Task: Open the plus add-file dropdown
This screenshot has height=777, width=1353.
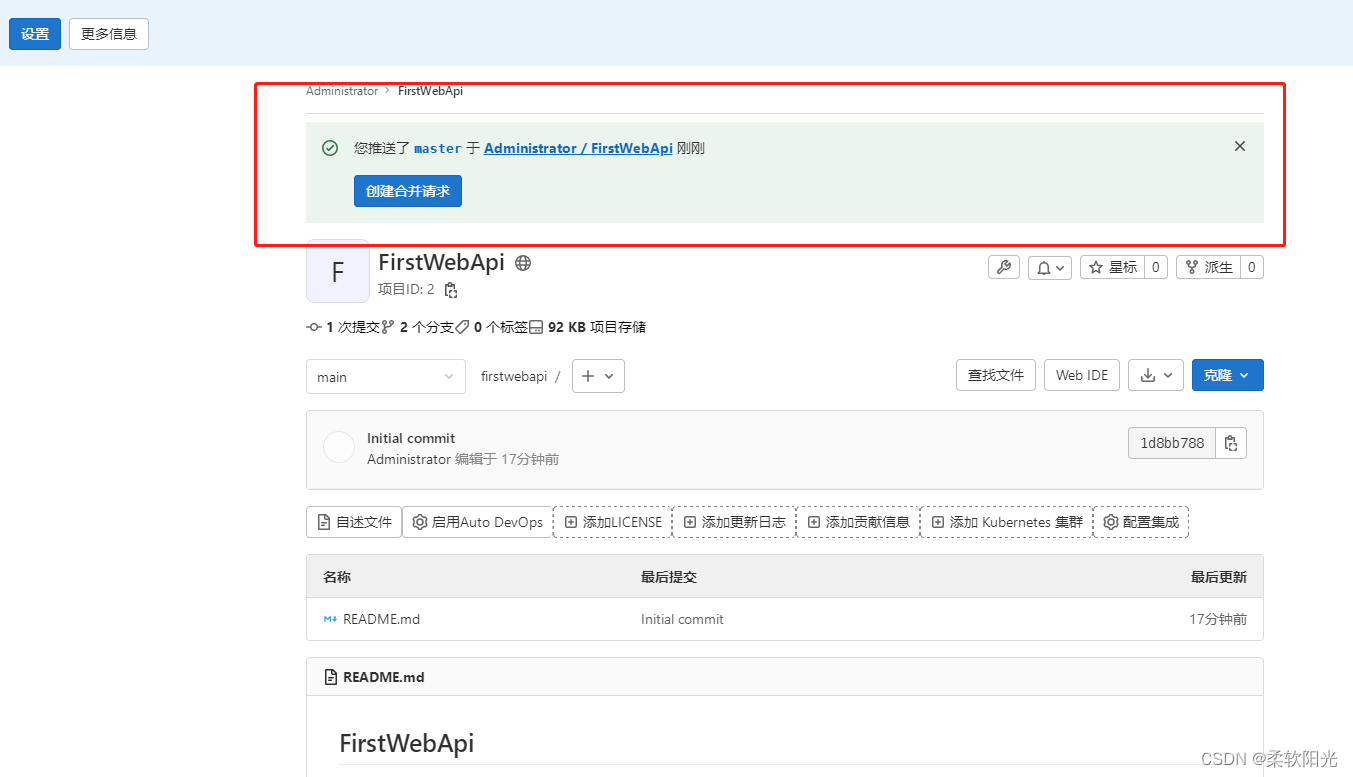Action: [x=598, y=376]
